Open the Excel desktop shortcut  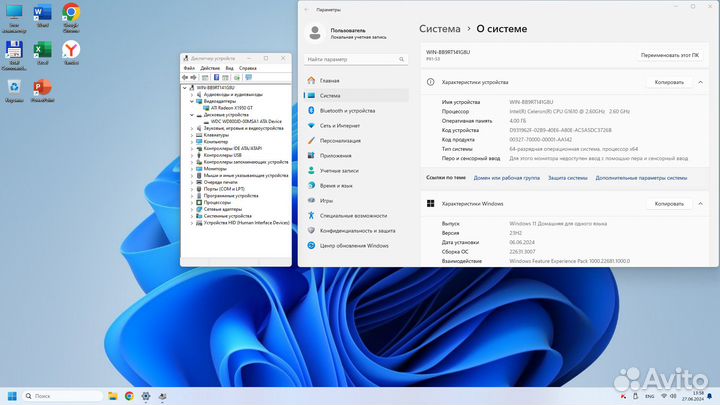click(x=43, y=53)
